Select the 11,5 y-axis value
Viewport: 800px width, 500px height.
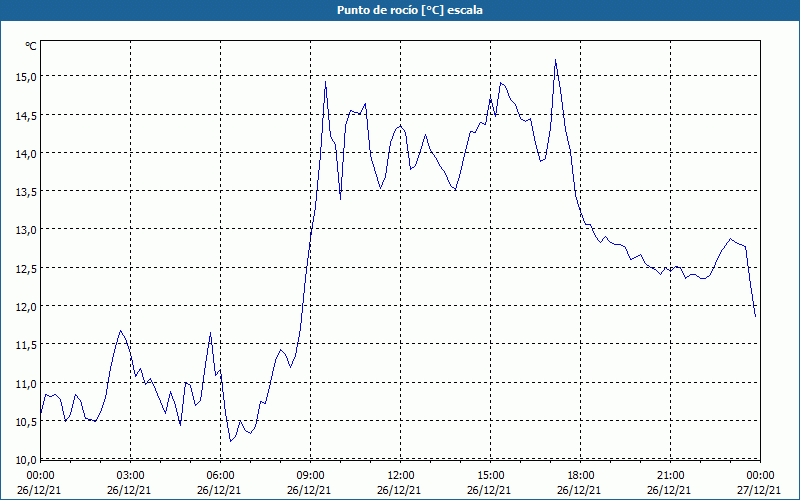[x=27, y=345]
